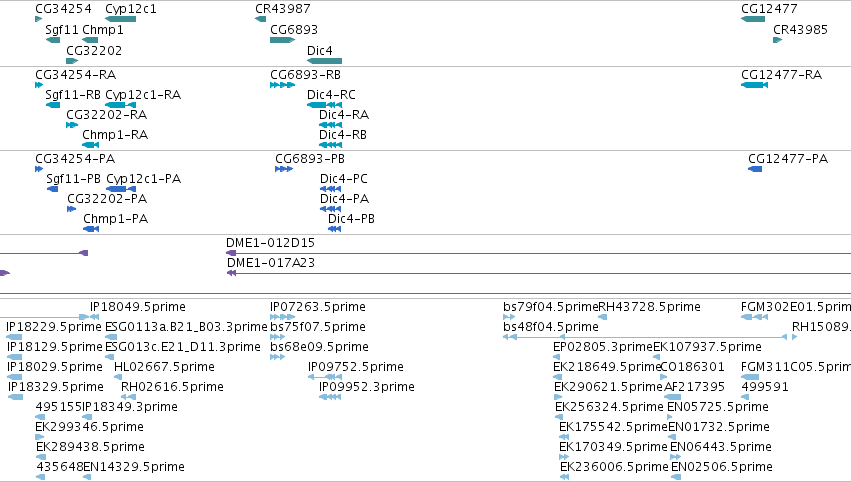Click the CR43987 gene label
Screen dimensions: 851x482
[x=283, y=9]
